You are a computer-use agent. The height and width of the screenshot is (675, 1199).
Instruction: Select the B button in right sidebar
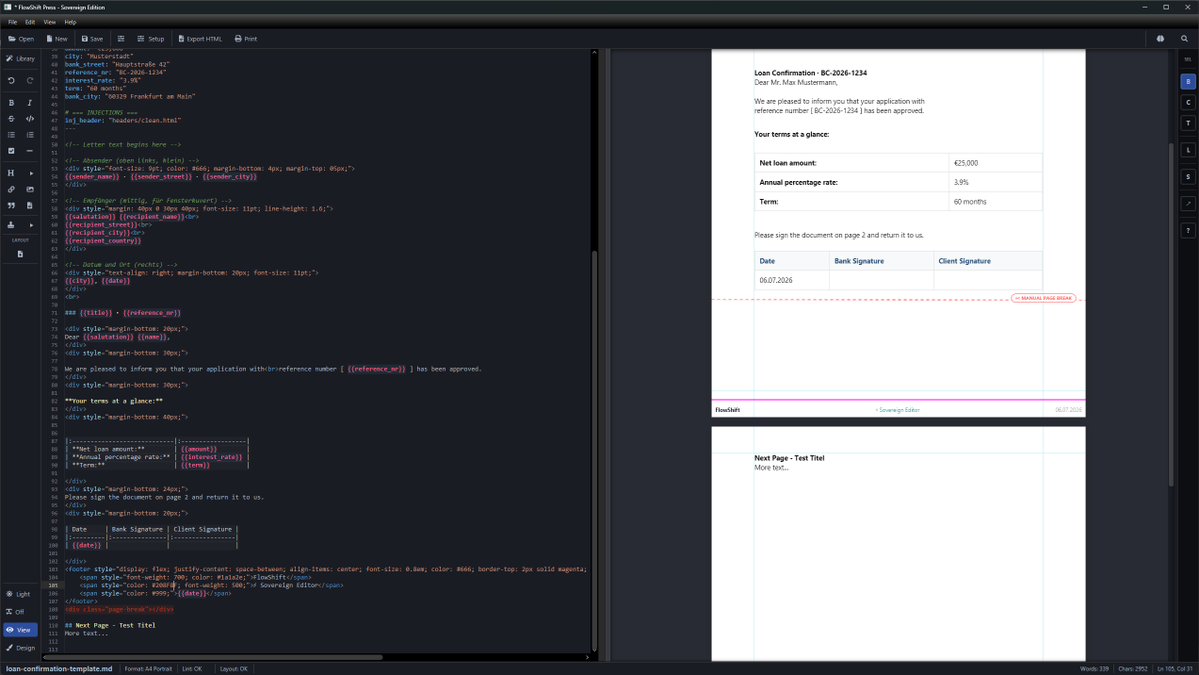pyautogui.click(x=1188, y=81)
